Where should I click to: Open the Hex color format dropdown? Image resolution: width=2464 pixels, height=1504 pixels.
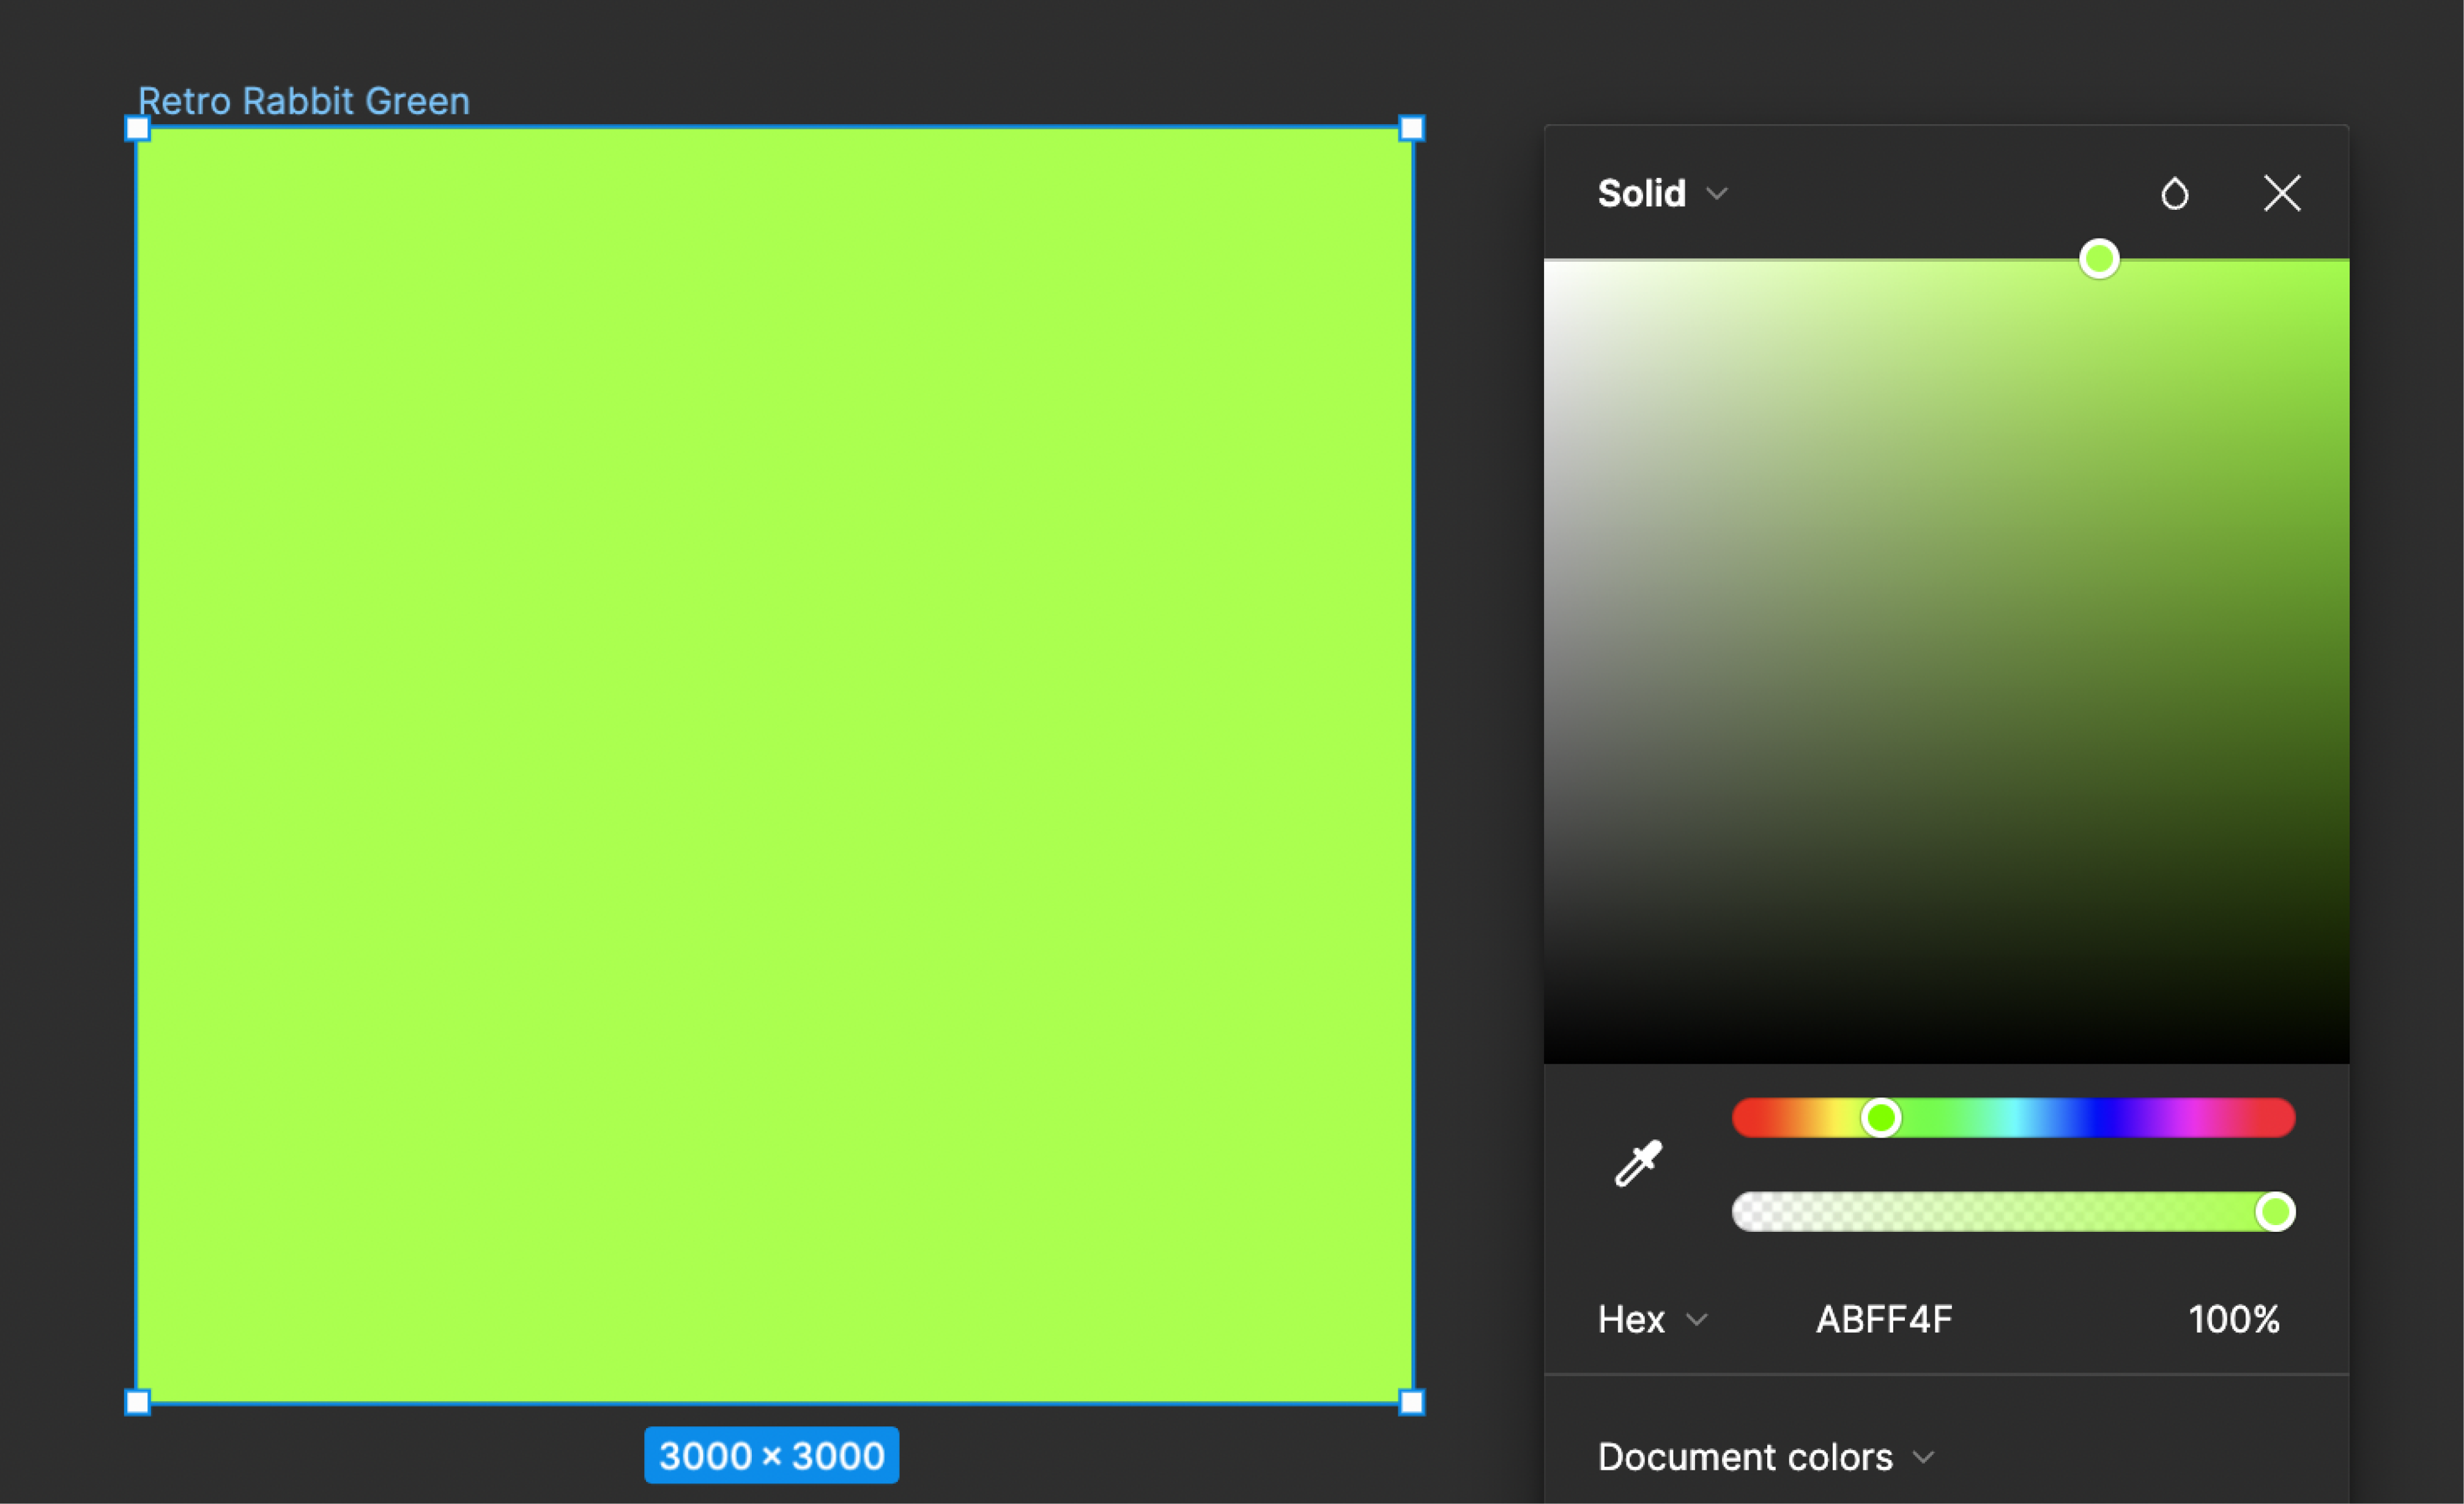click(1652, 1320)
